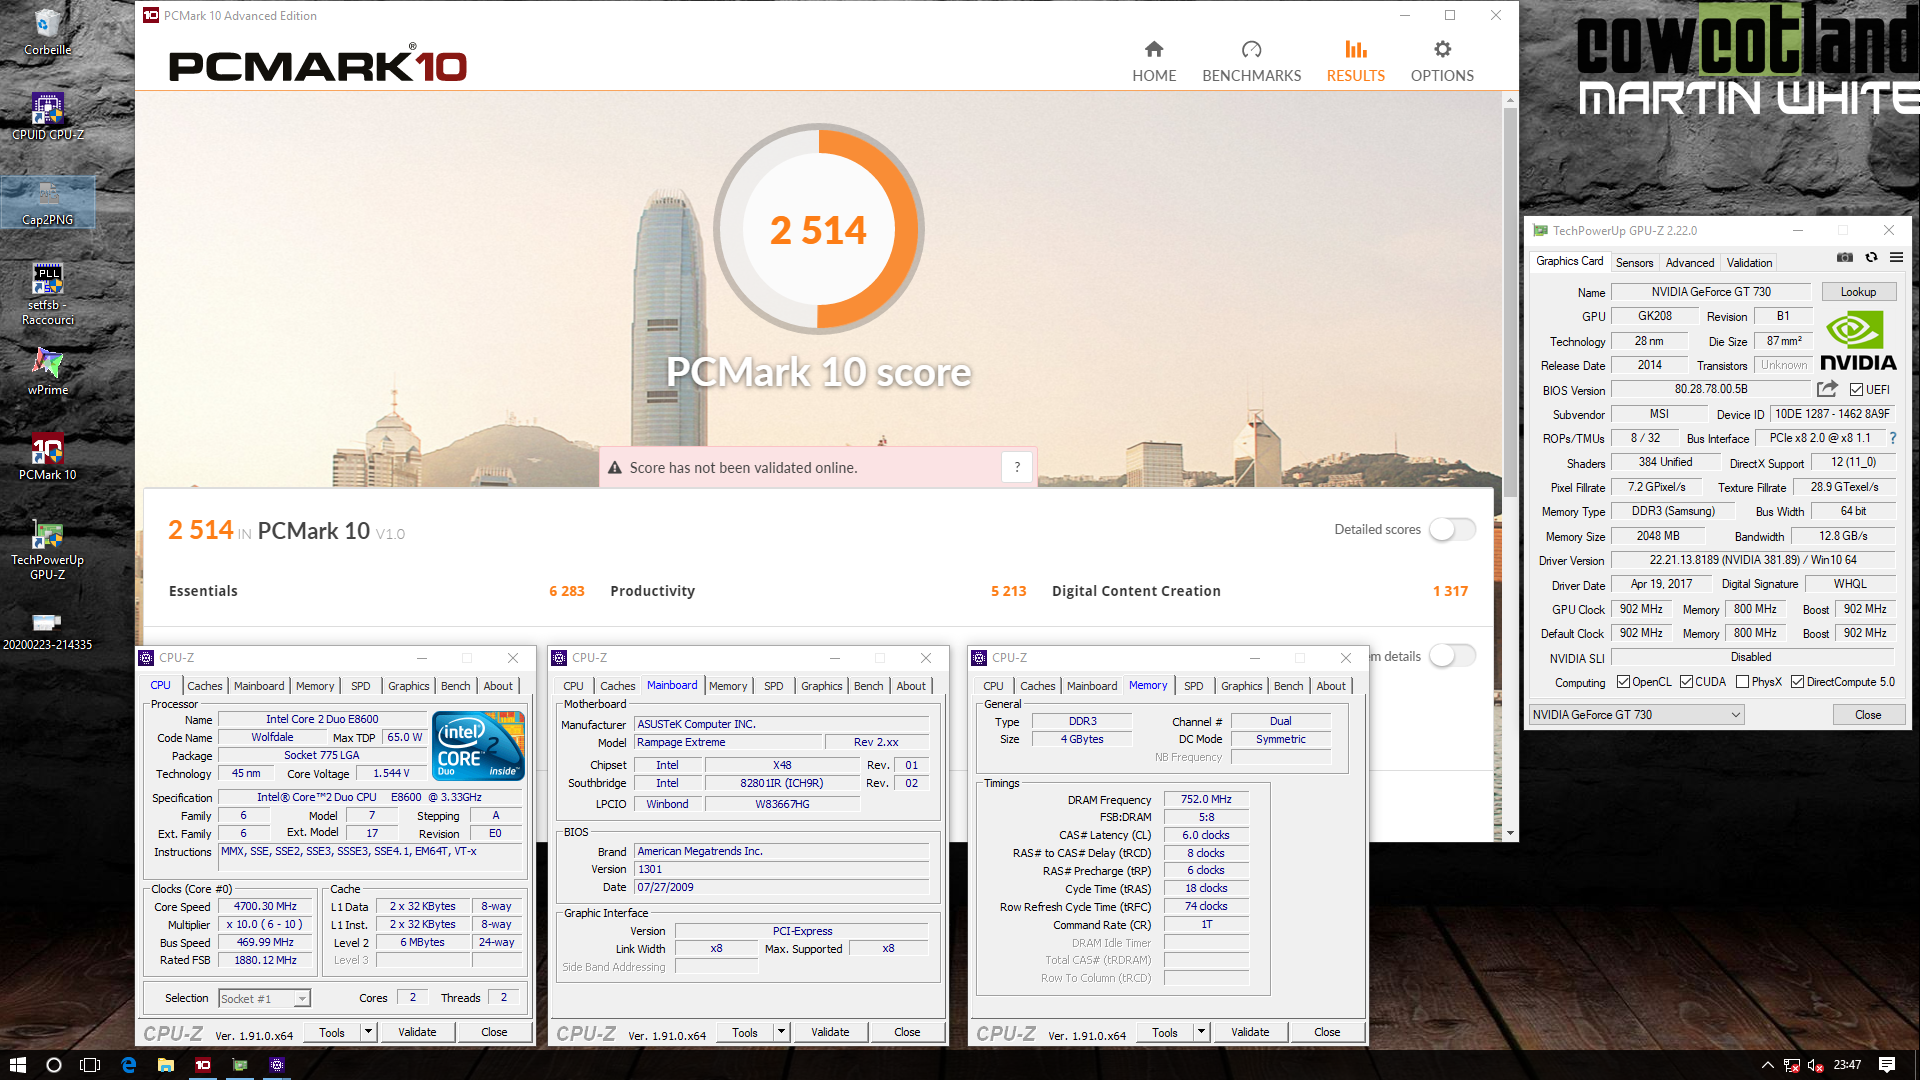Toggle the PhysX checkbox
Image resolution: width=1920 pixels, height=1080 pixels.
[x=1743, y=682]
